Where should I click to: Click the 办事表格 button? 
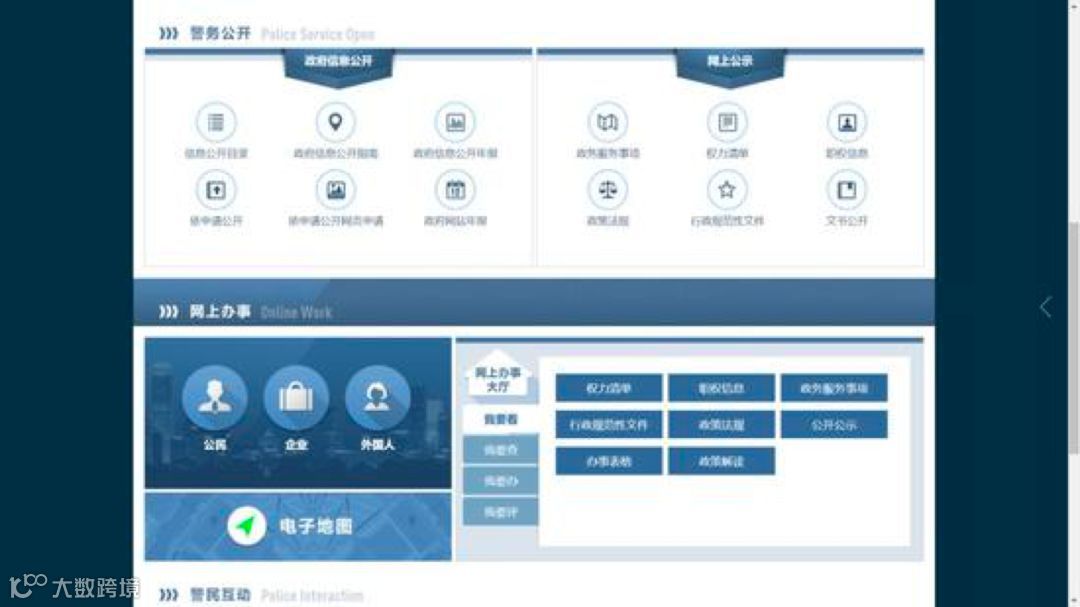point(609,461)
